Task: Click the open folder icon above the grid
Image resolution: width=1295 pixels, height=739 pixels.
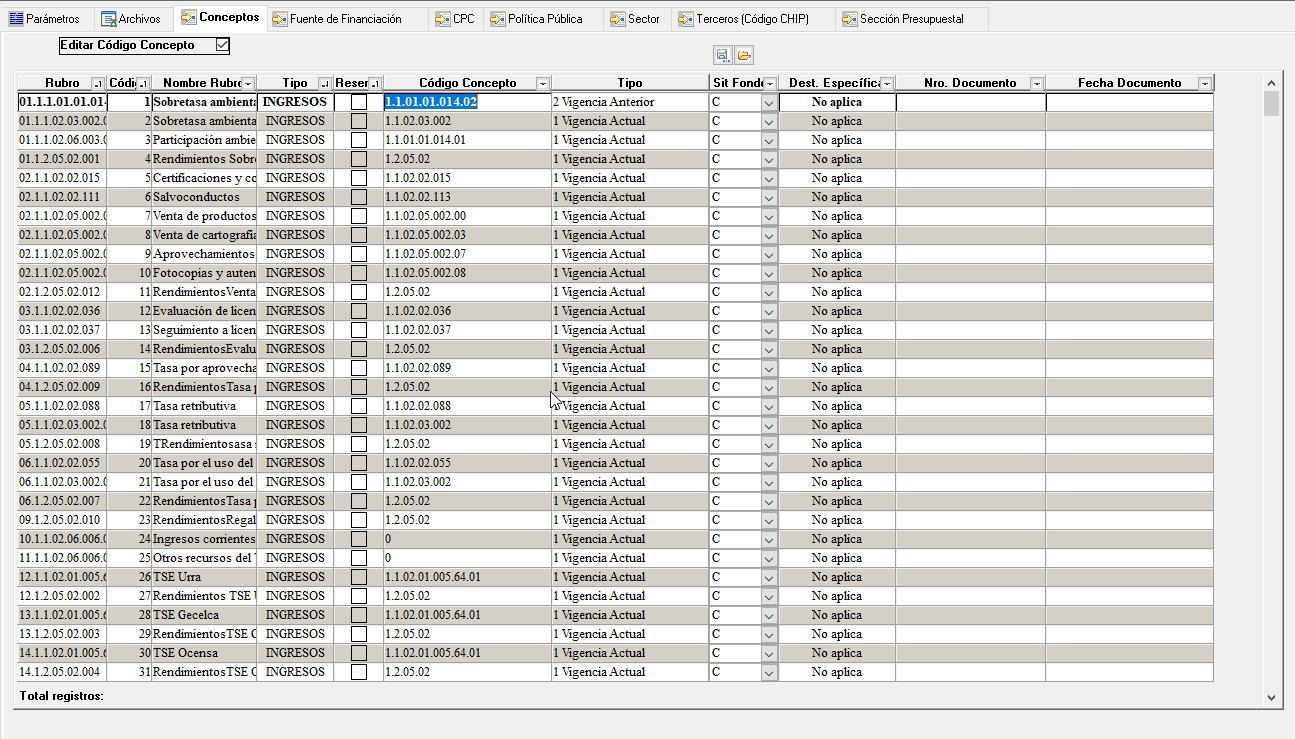Action: [x=744, y=55]
